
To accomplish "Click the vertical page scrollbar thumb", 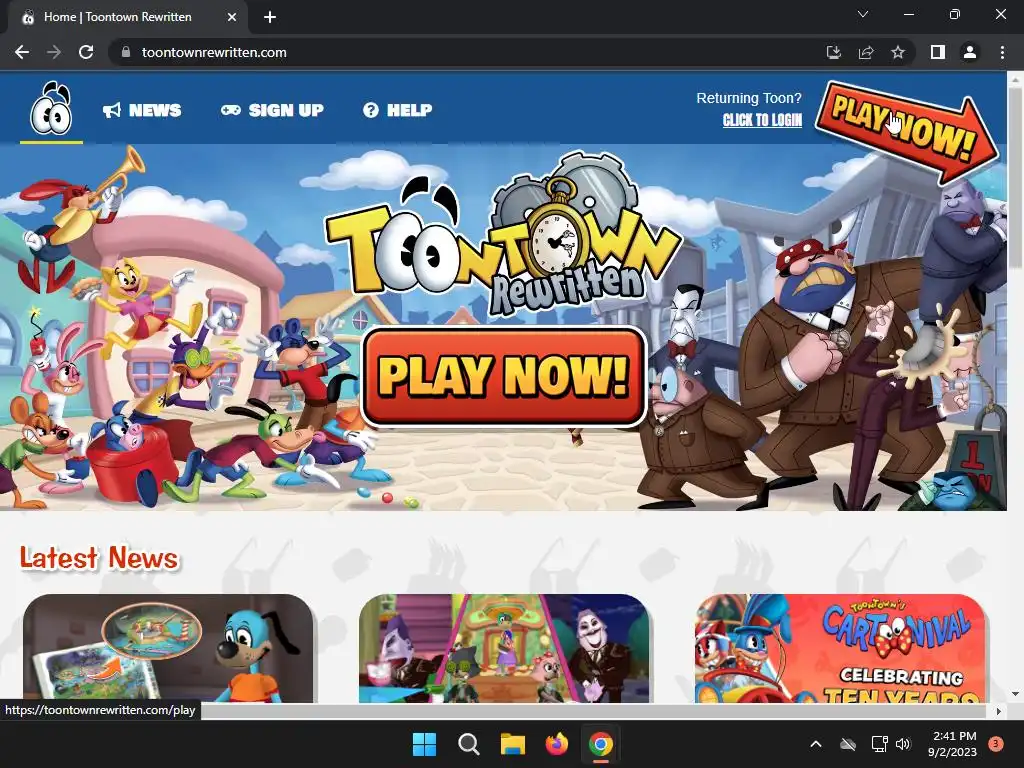I will tap(1016, 178).
